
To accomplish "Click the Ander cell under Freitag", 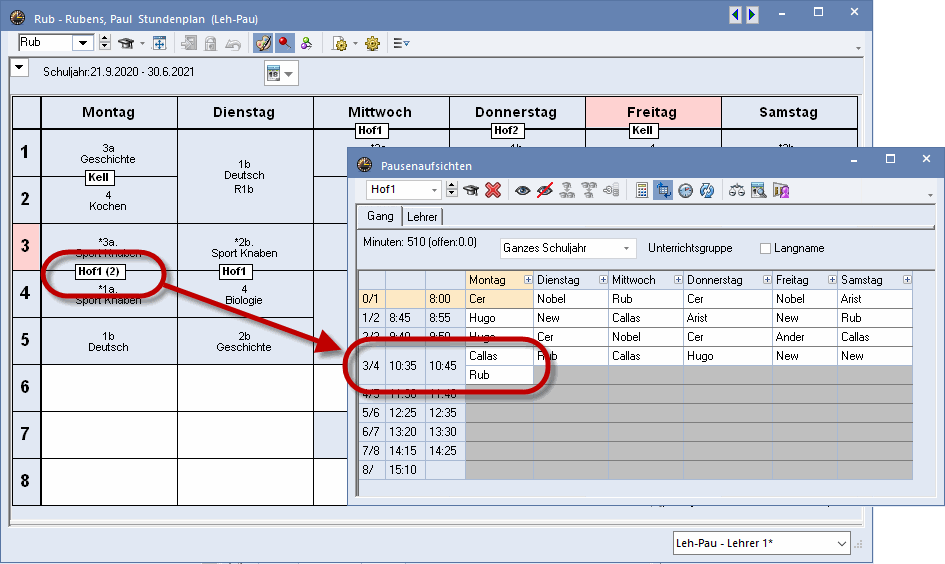I will click(x=805, y=337).
